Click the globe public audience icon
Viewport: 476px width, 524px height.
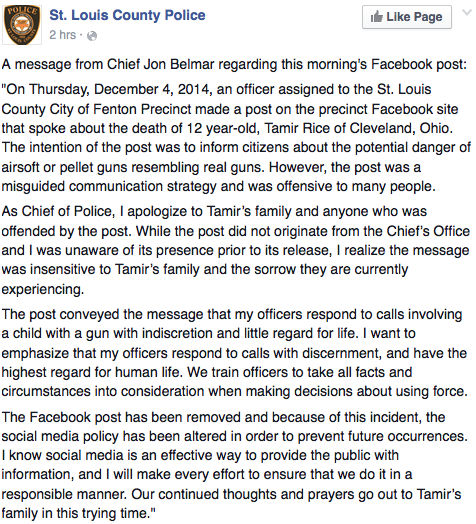tap(92, 36)
